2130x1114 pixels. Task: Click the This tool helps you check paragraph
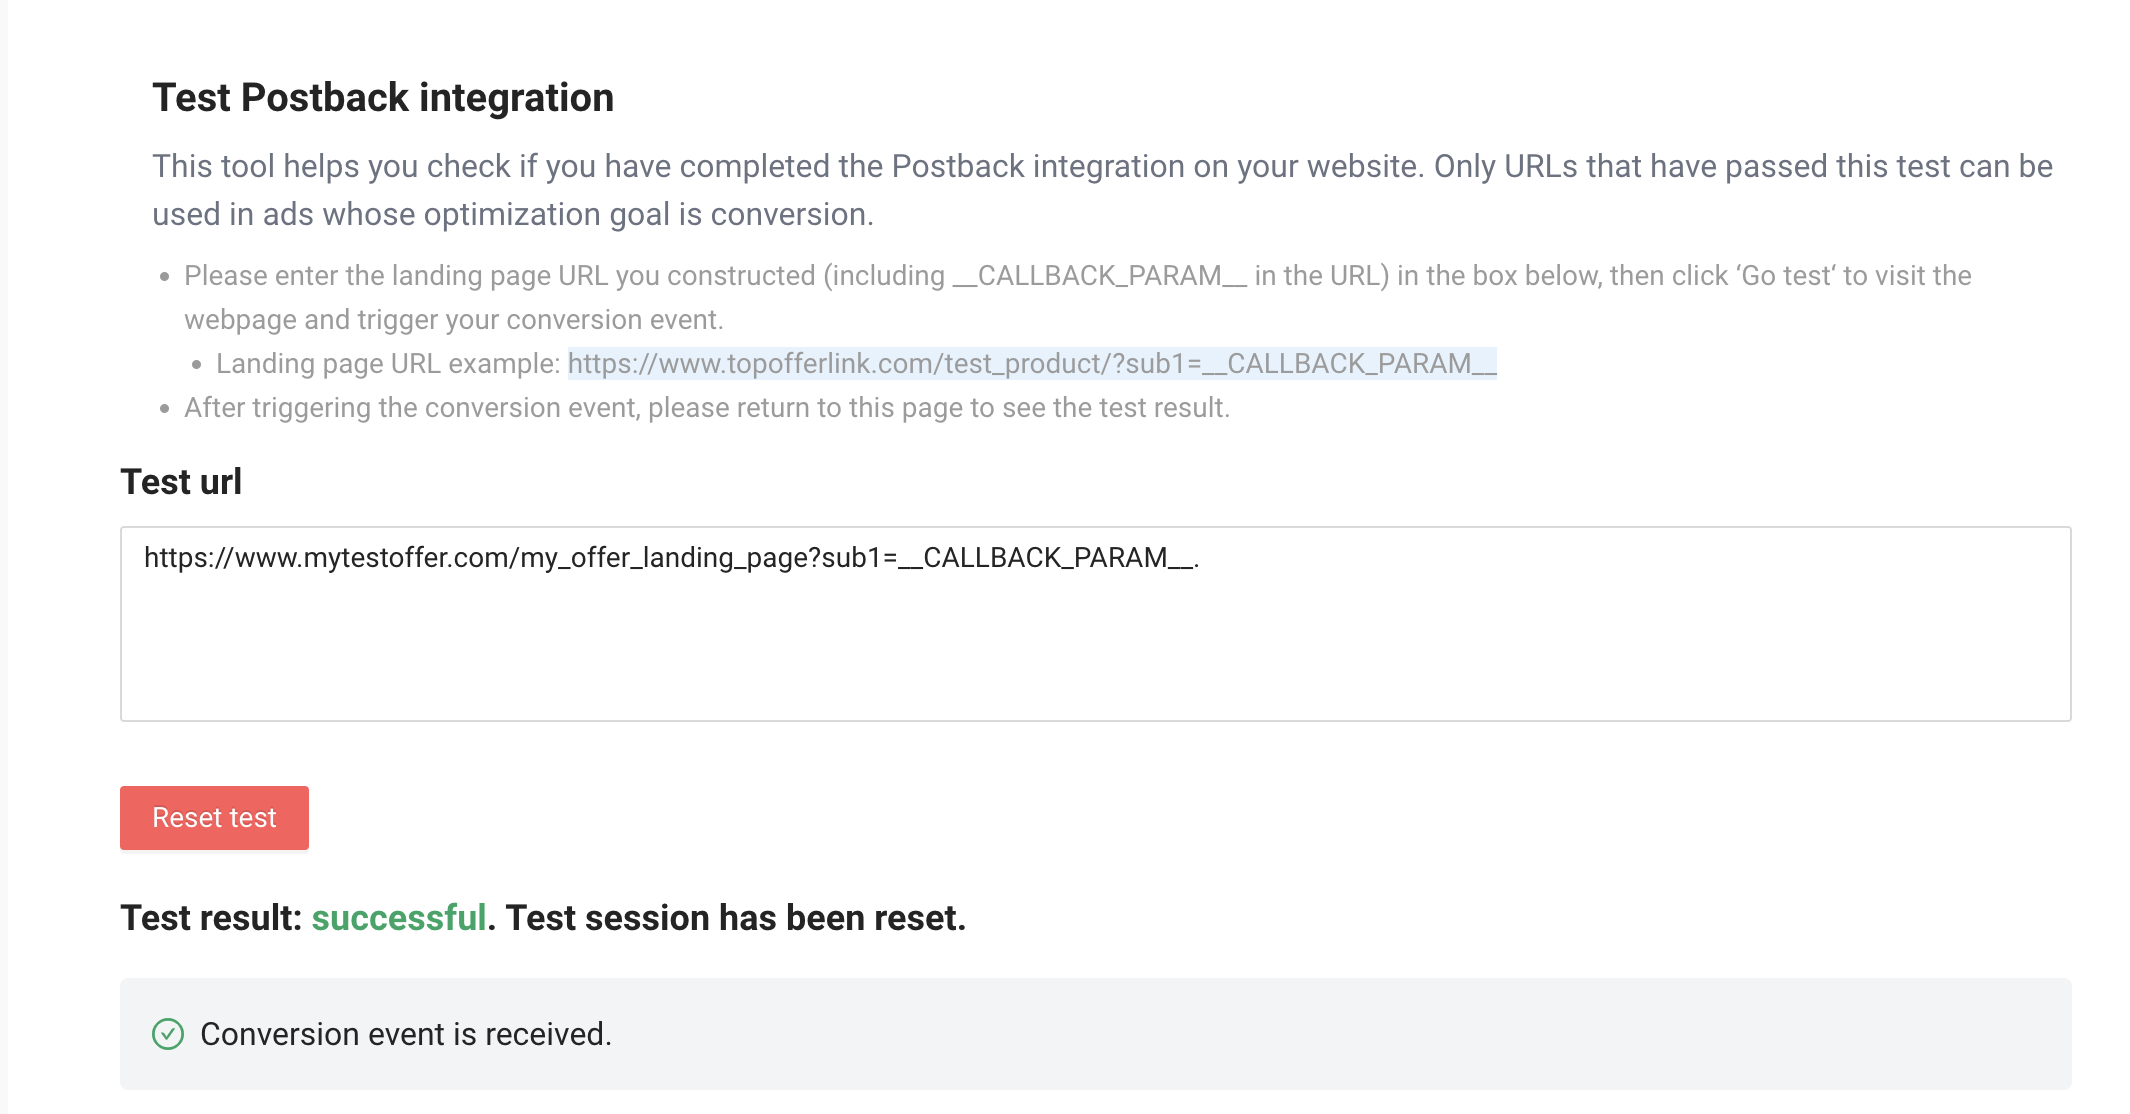pyautogui.click(x=1102, y=190)
